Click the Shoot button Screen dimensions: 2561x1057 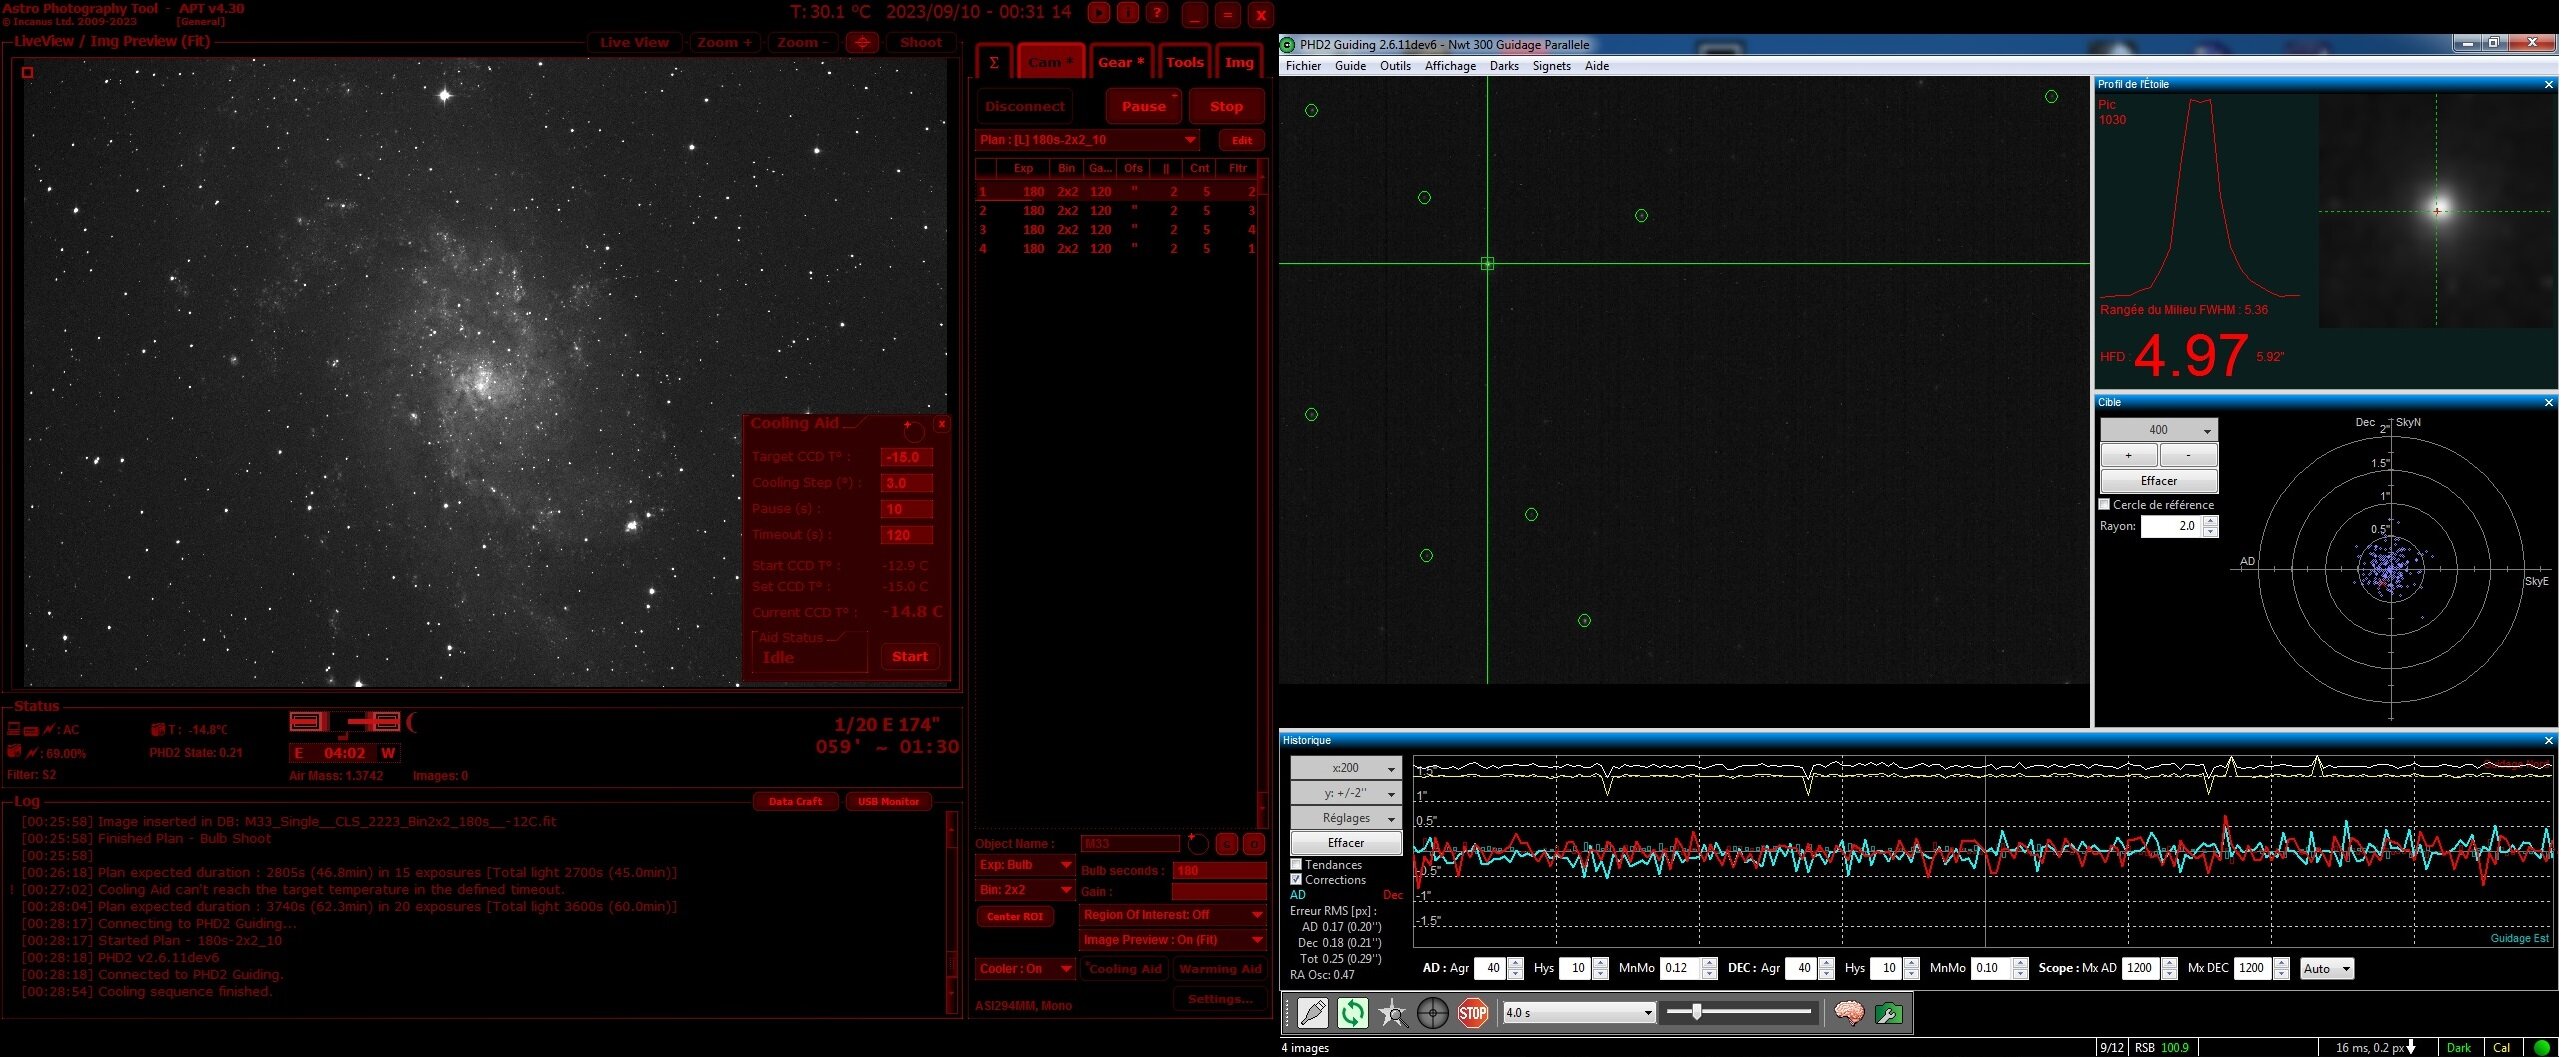point(921,42)
